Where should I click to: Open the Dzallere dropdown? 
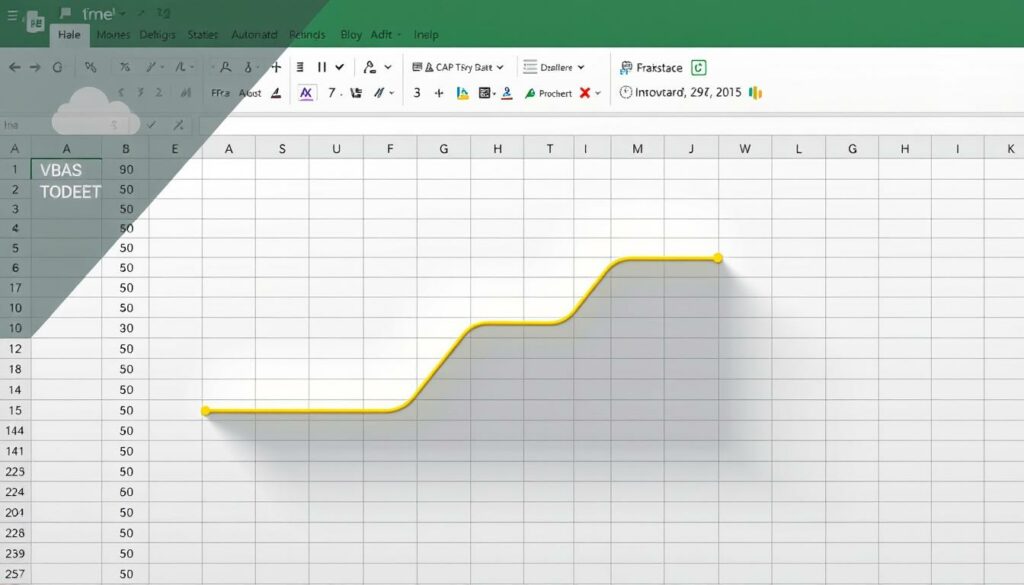pyautogui.click(x=554, y=67)
